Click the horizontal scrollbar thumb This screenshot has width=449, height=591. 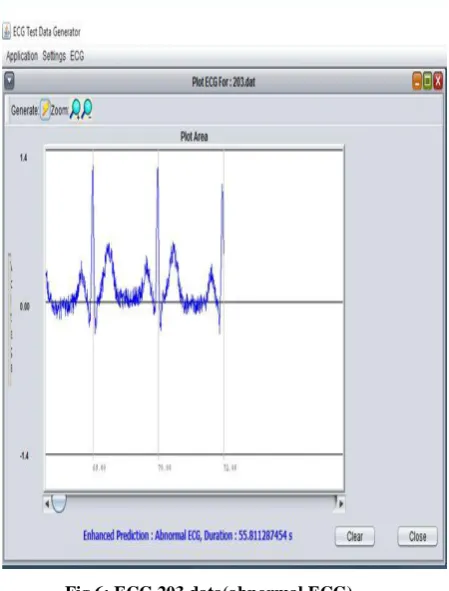click(x=59, y=504)
